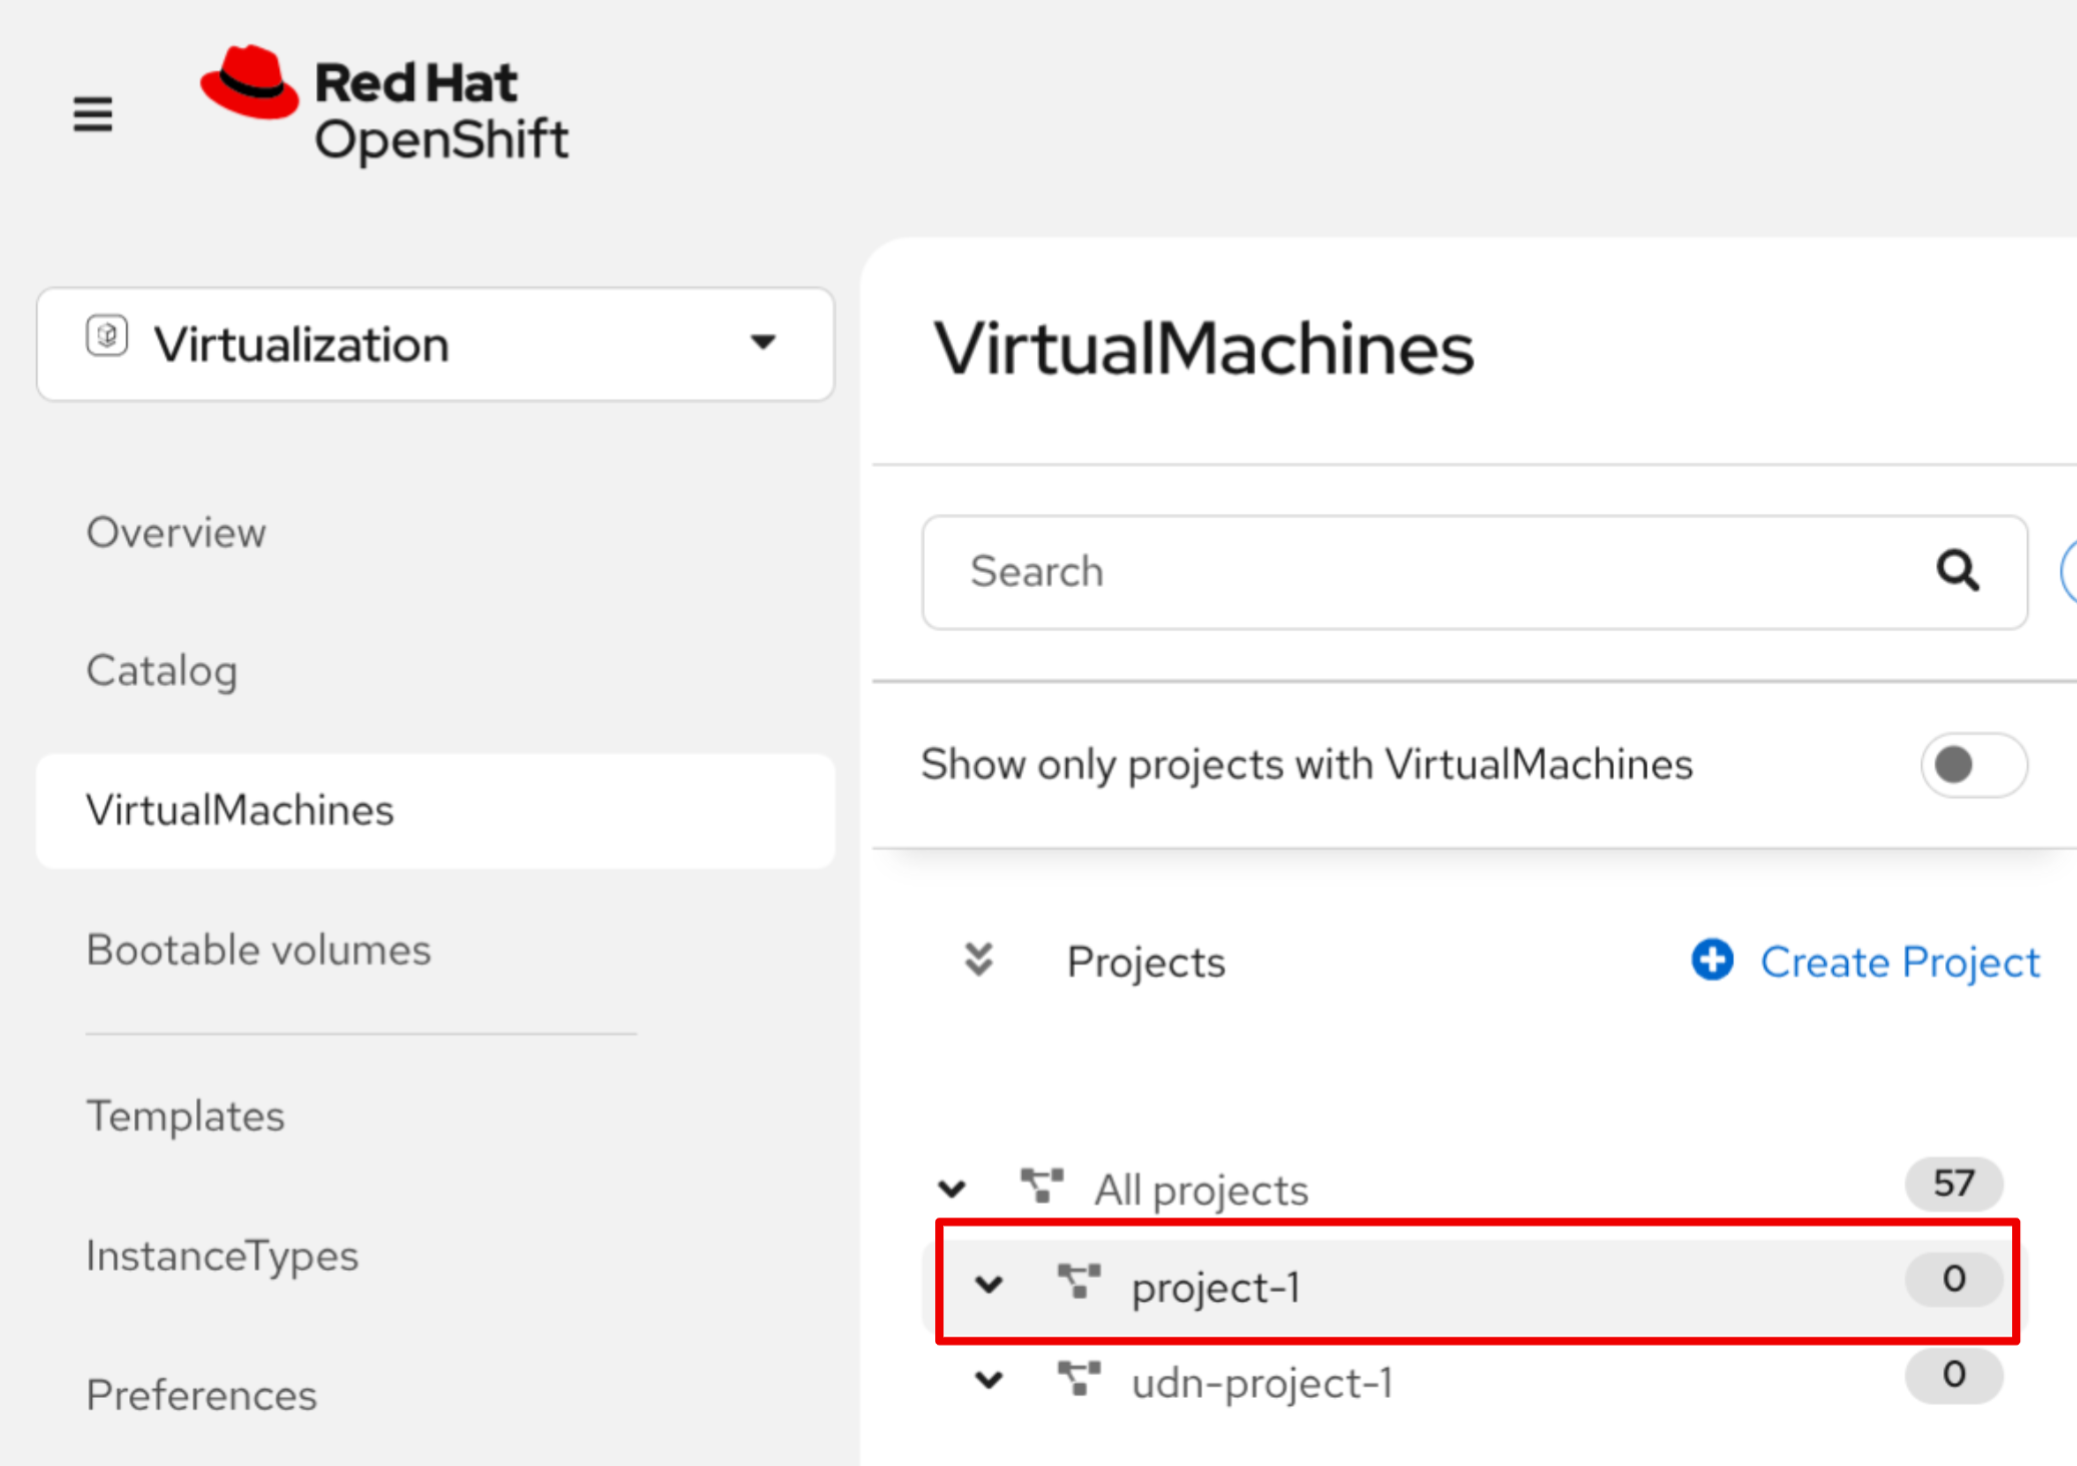Collapse the Projects panel with double chevron
2077x1466 pixels.
(x=978, y=960)
